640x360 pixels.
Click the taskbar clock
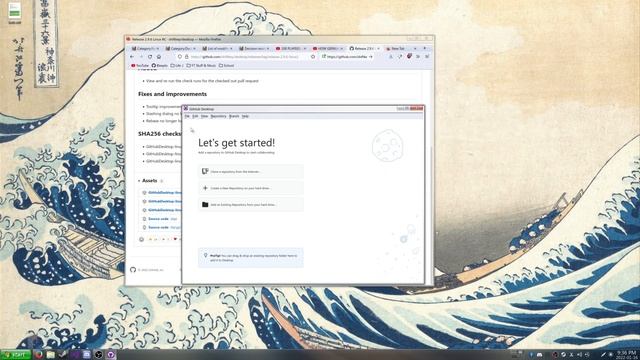click(627, 355)
